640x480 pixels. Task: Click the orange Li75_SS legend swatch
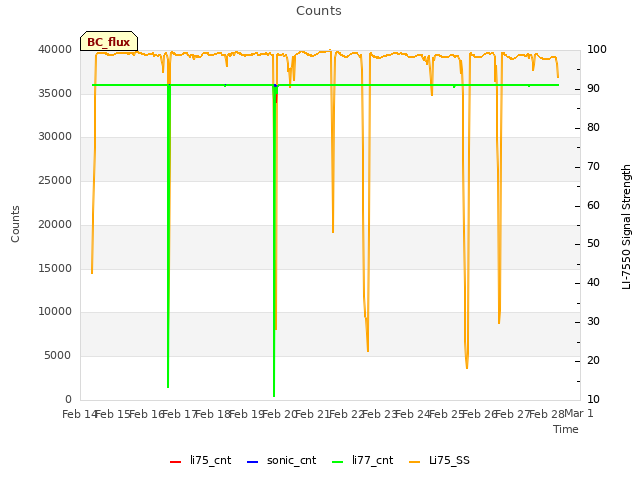[x=414, y=462]
